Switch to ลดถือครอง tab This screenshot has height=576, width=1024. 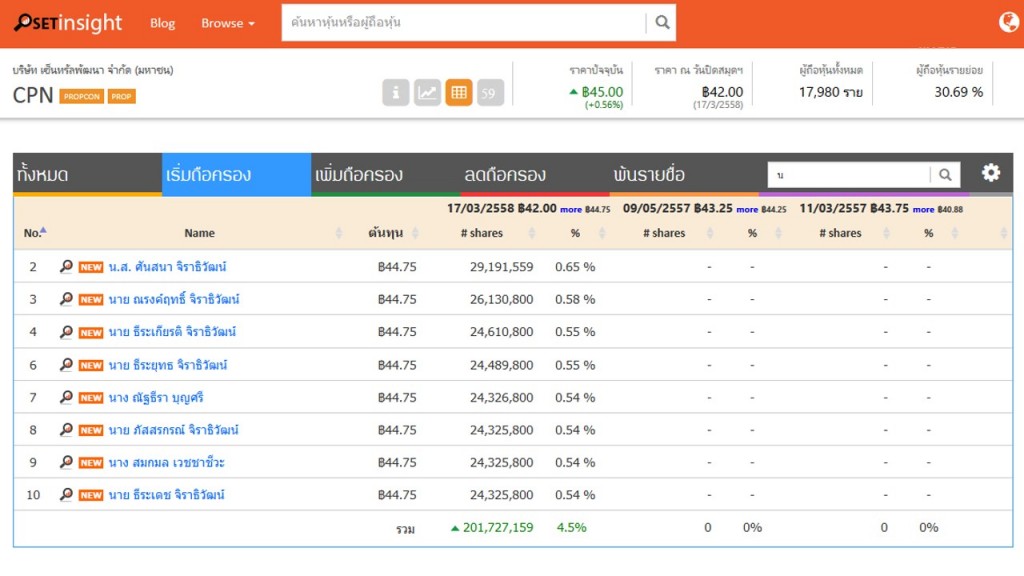[x=535, y=174]
